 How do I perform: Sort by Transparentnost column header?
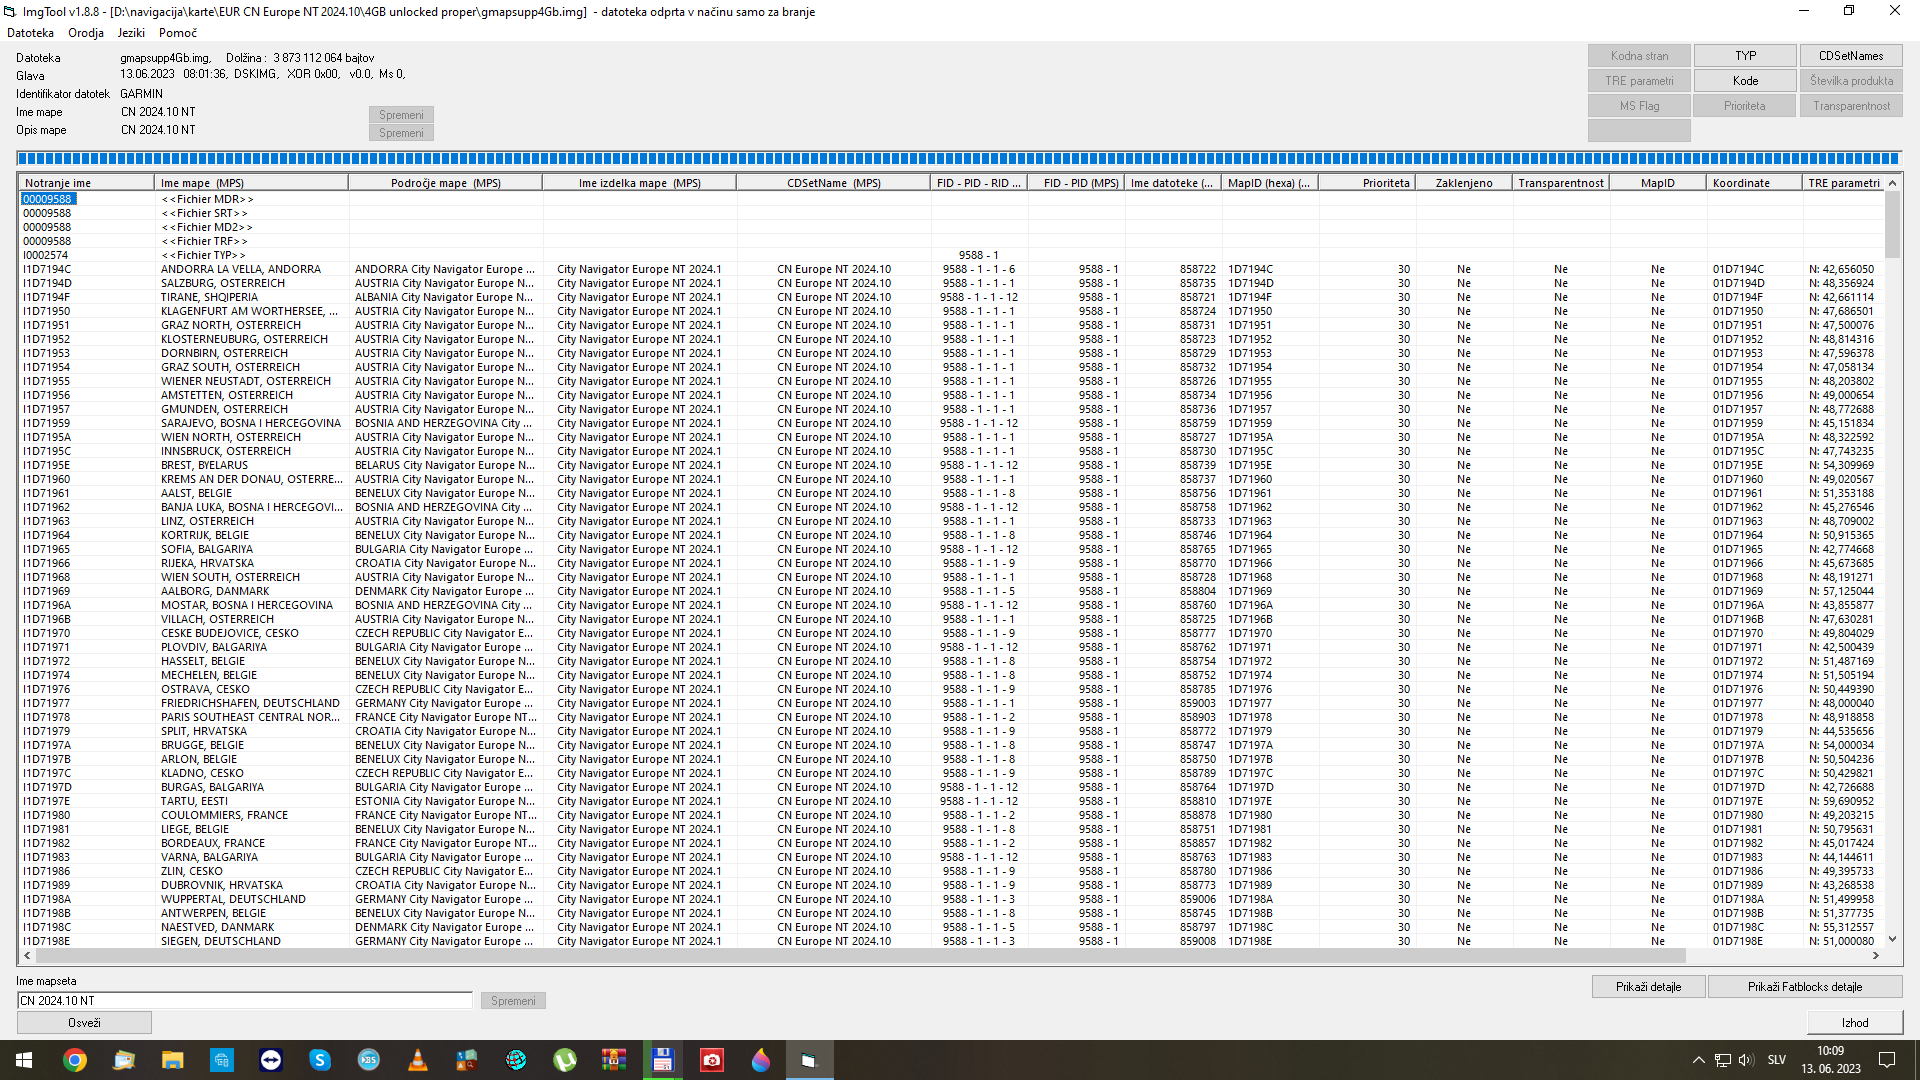[1561, 183]
